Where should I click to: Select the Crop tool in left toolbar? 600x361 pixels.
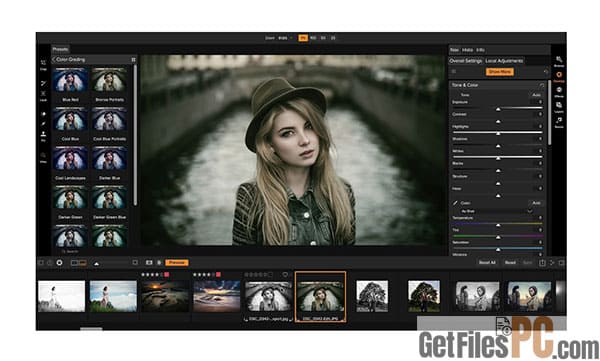pyautogui.click(x=43, y=64)
